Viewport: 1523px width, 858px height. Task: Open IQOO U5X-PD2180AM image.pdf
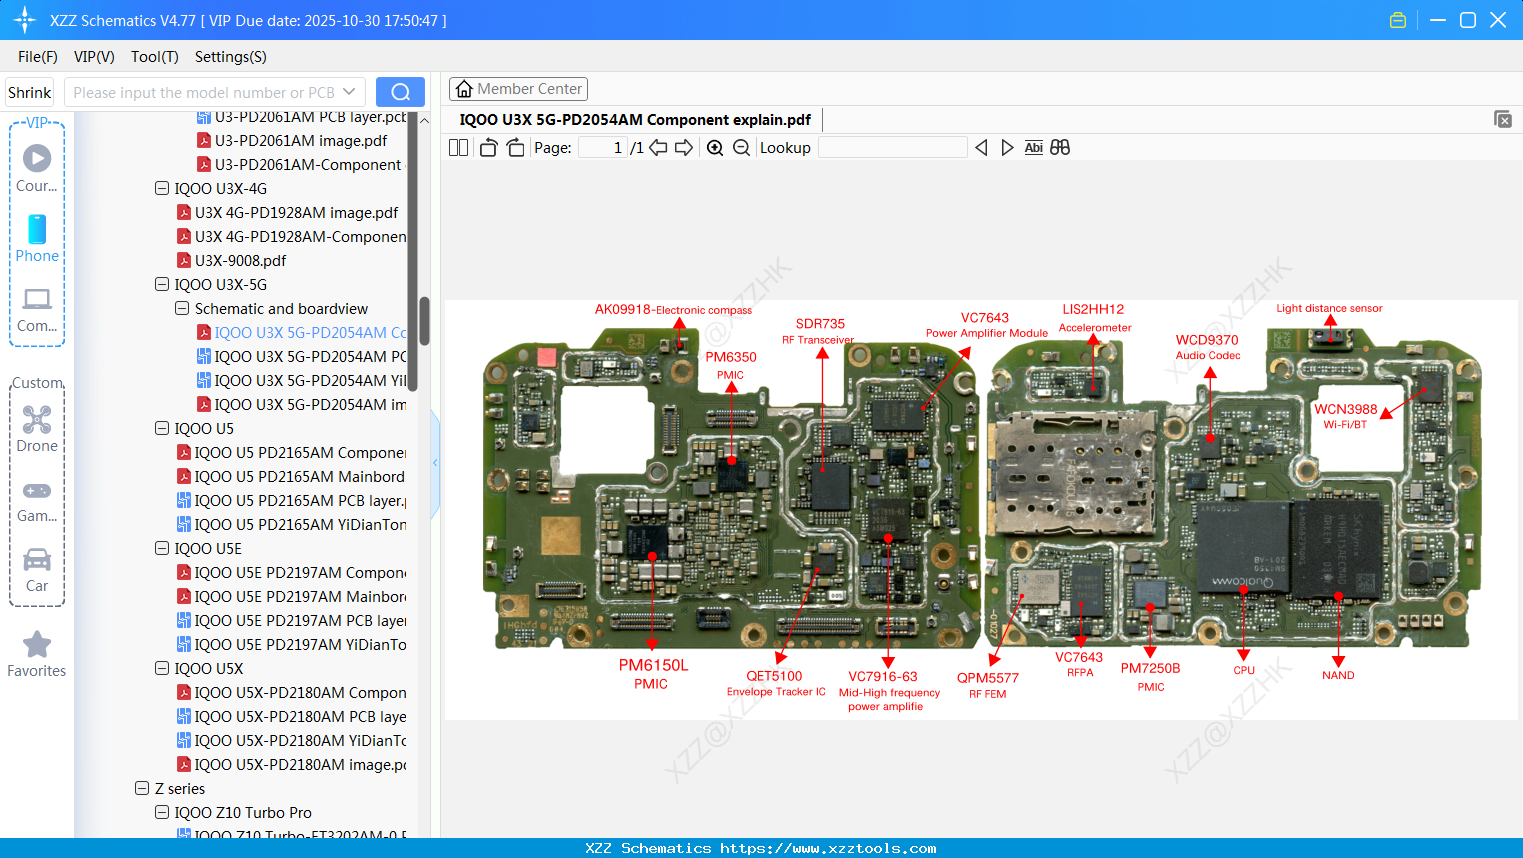(x=299, y=764)
